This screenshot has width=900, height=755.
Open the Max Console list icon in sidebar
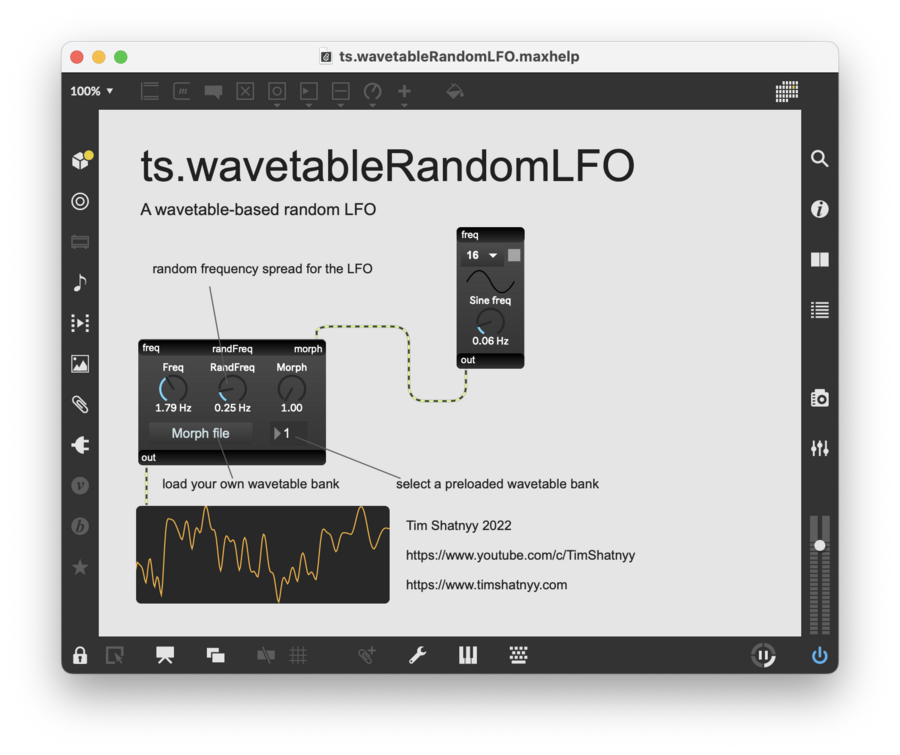[x=820, y=310]
